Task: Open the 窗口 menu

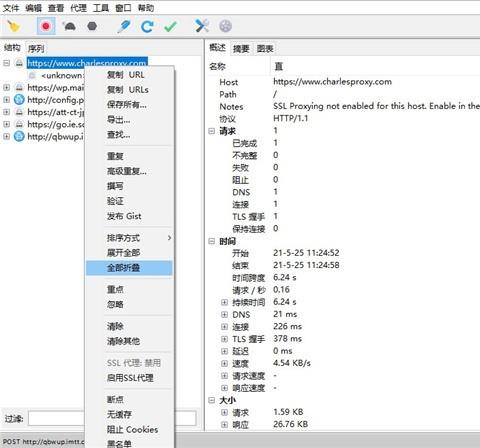Action: (123, 8)
